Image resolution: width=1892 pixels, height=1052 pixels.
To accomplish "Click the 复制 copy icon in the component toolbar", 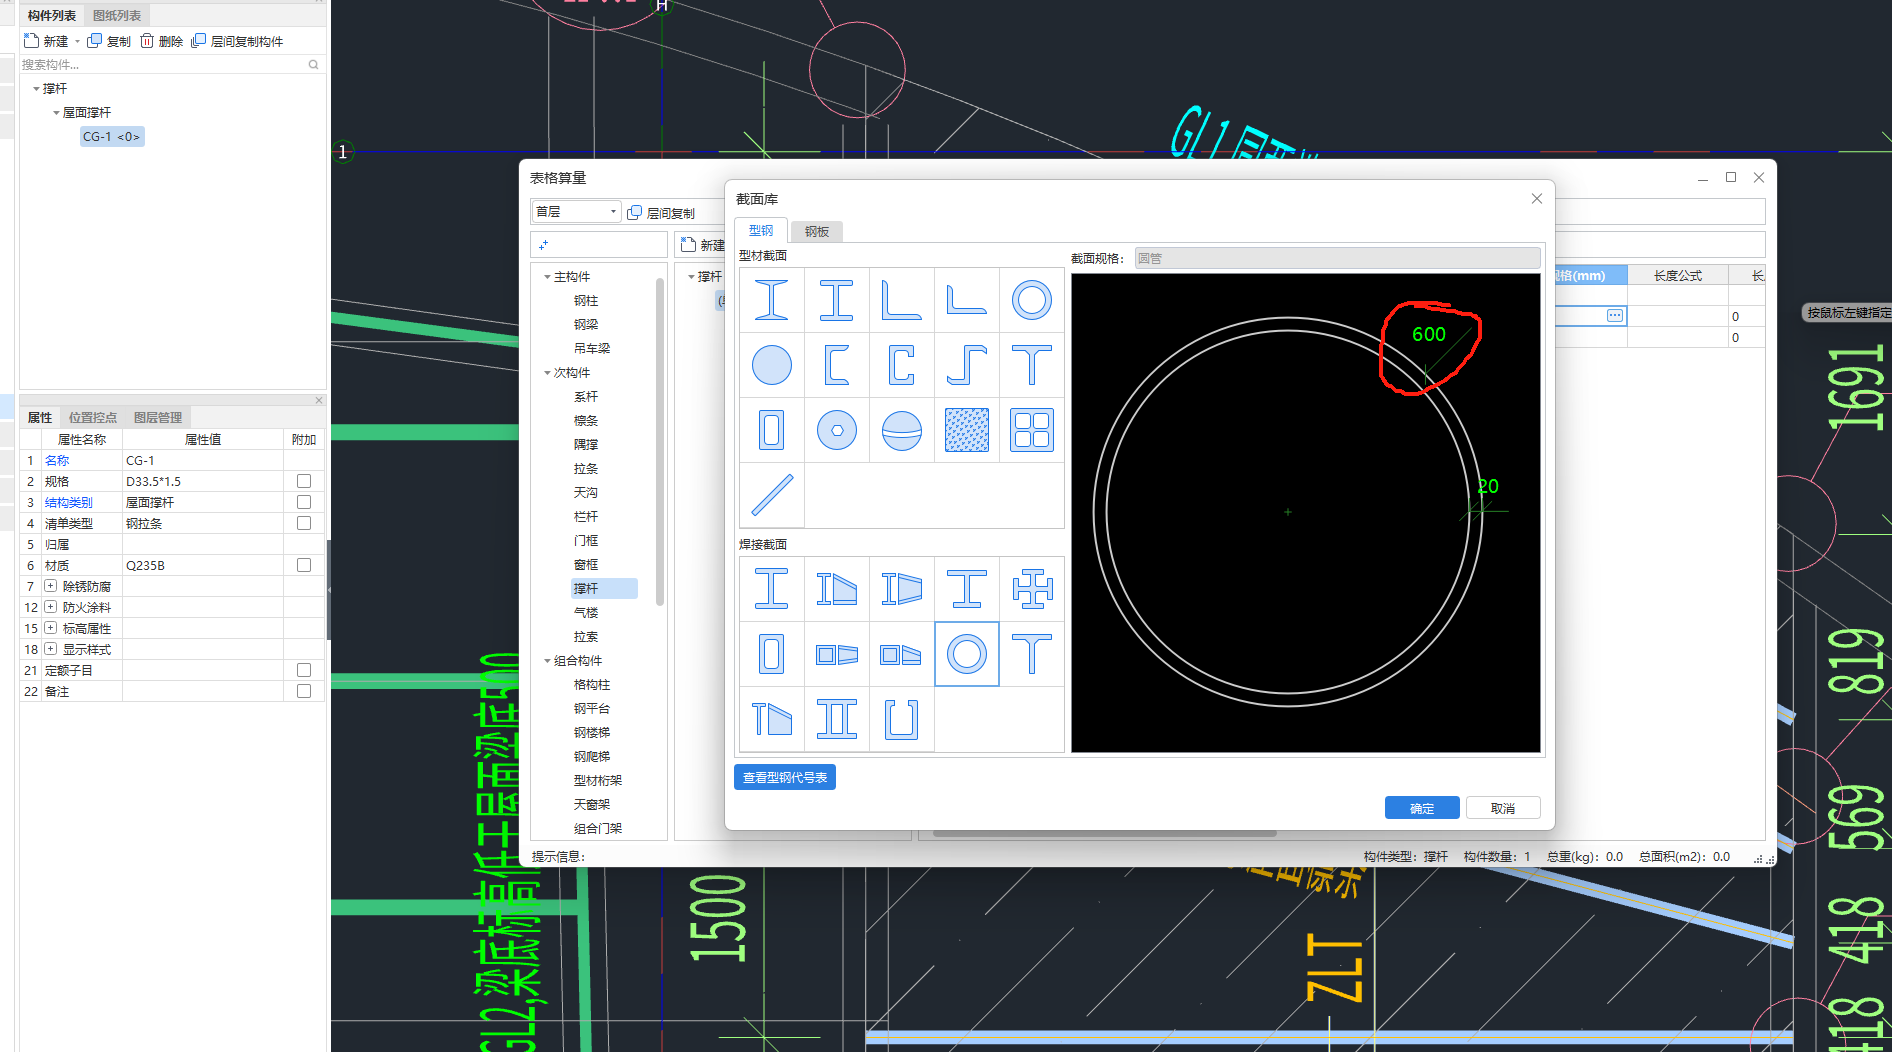I will [x=95, y=41].
